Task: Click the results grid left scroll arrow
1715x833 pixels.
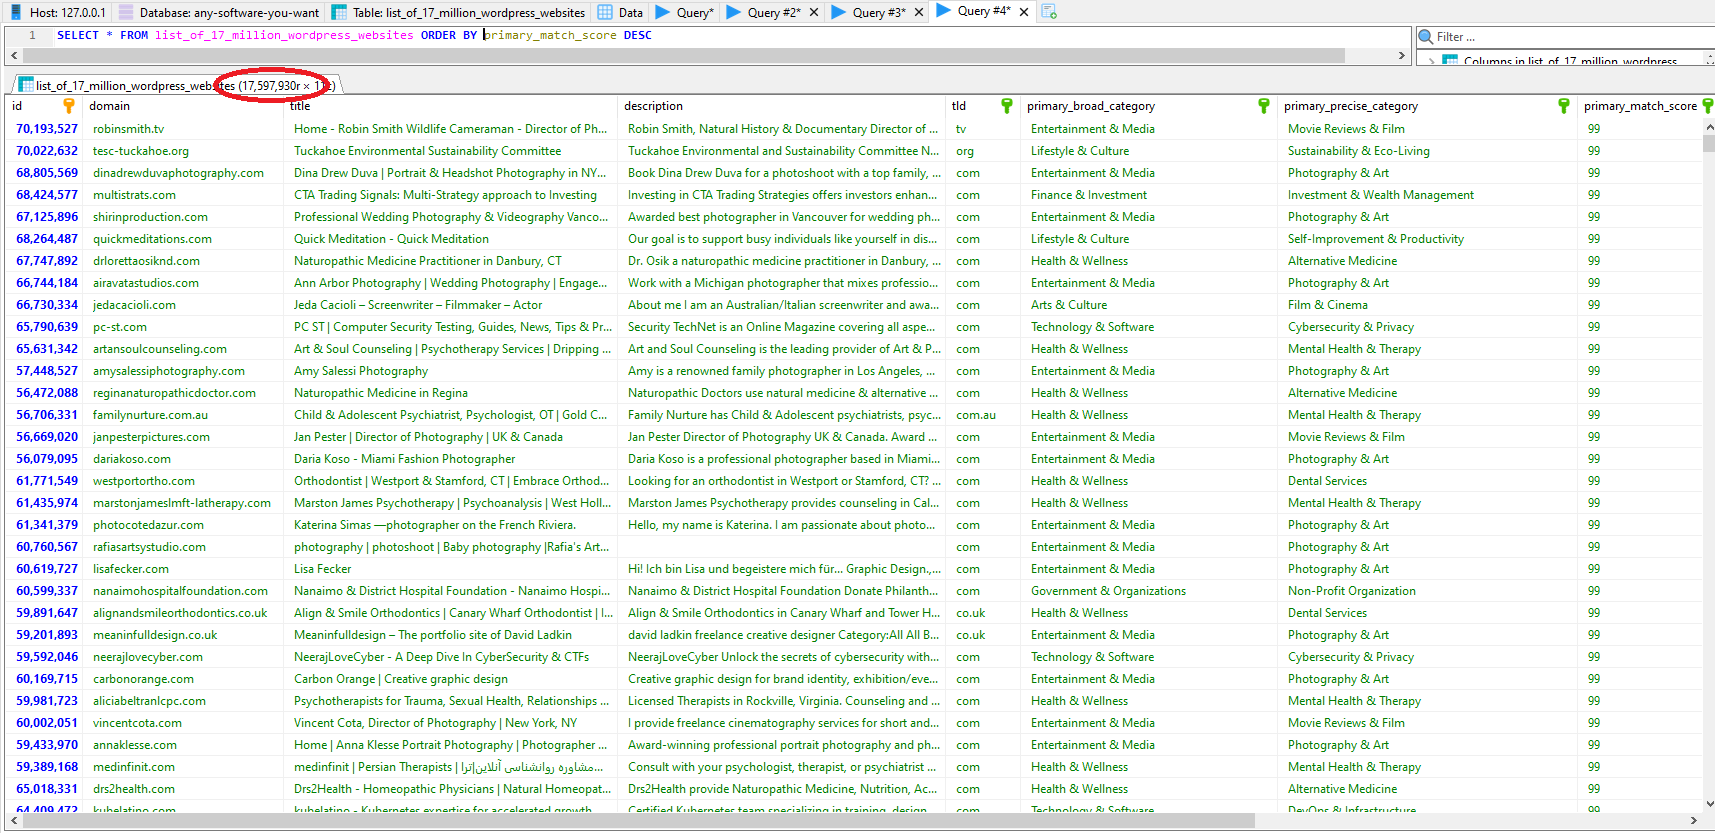Action: (13, 820)
